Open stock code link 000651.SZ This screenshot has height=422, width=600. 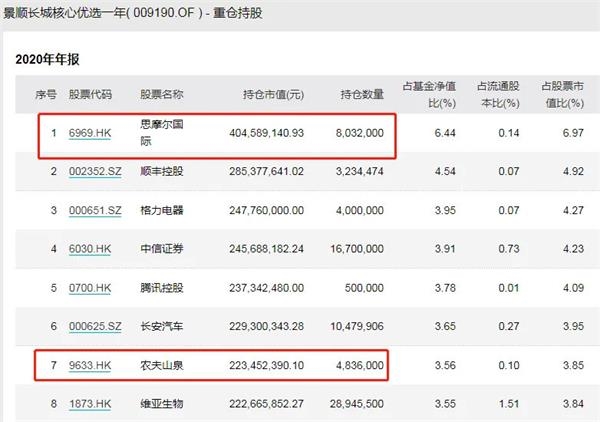[x=95, y=210]
